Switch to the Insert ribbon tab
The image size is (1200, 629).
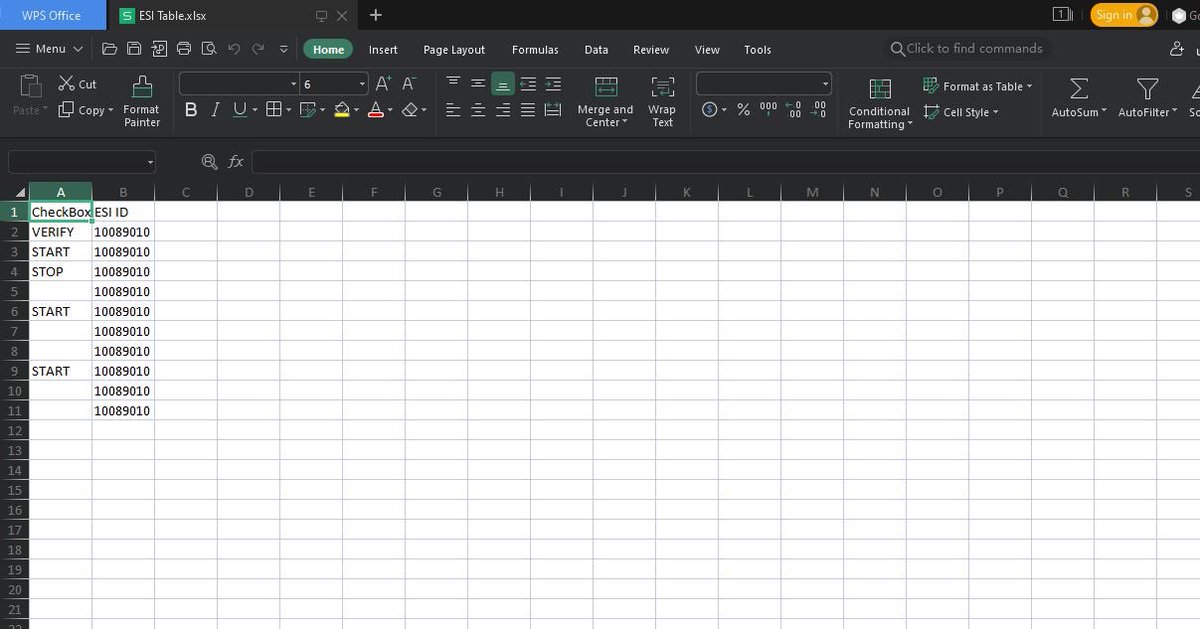coord(383,49)
